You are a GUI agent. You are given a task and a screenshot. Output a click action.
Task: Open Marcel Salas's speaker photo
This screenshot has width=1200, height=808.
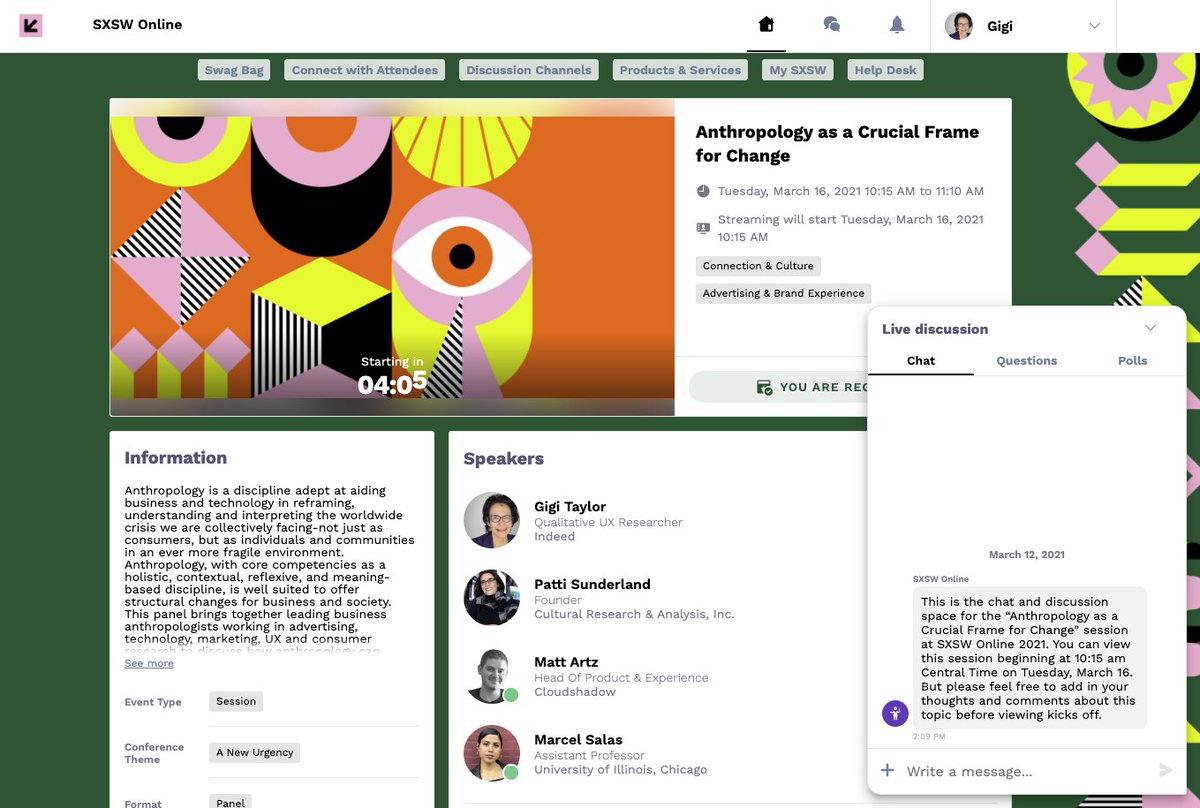(492, 754)
